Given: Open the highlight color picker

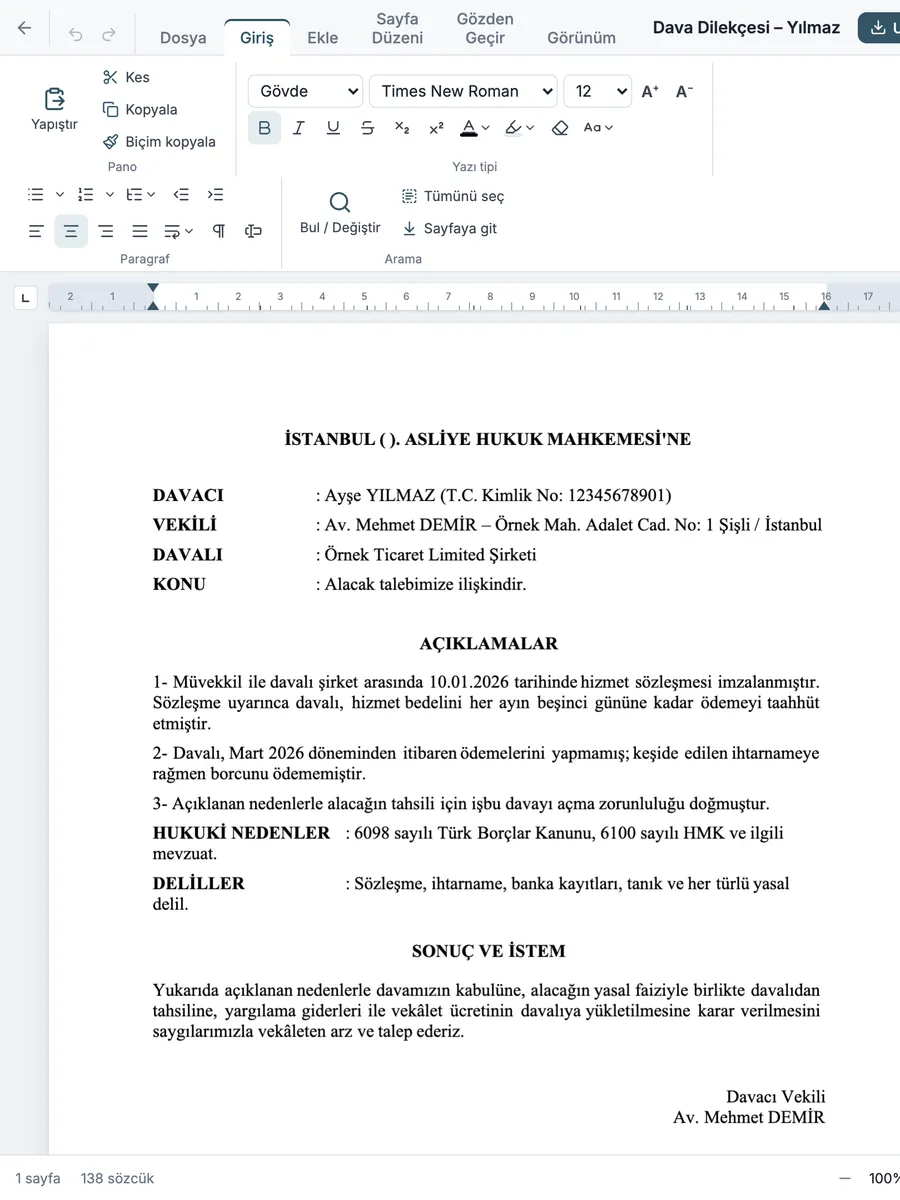Looking at the screenshot, I should pyautogui.click(x=520, y=128).
